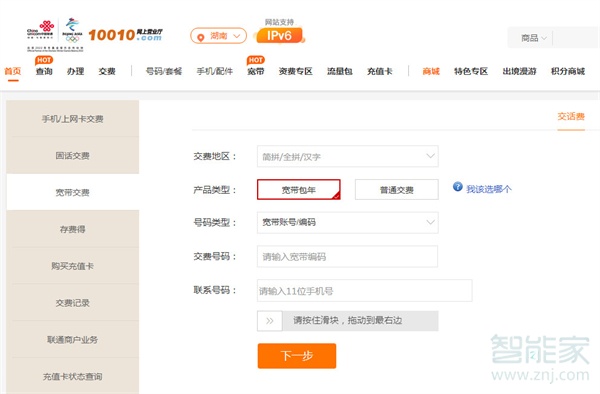Open the 交费 menu item
This screenshot has width=600, height=394.
107,71
